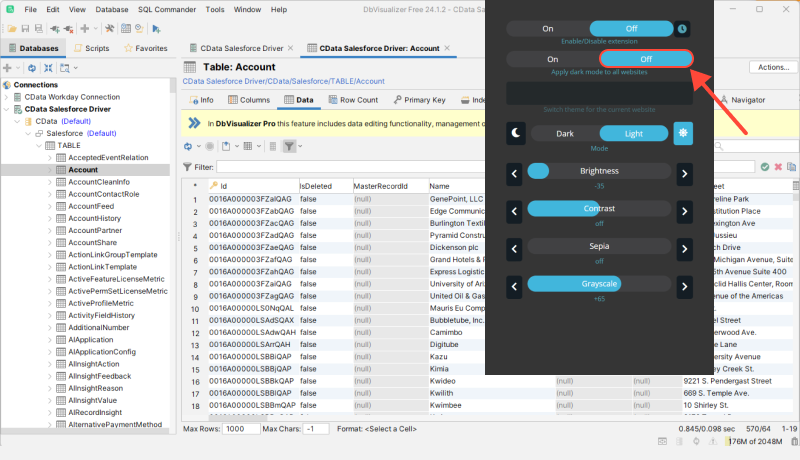Turn On dark mode for all websites
Screen dimensions: 800x460
pos(553,59)
